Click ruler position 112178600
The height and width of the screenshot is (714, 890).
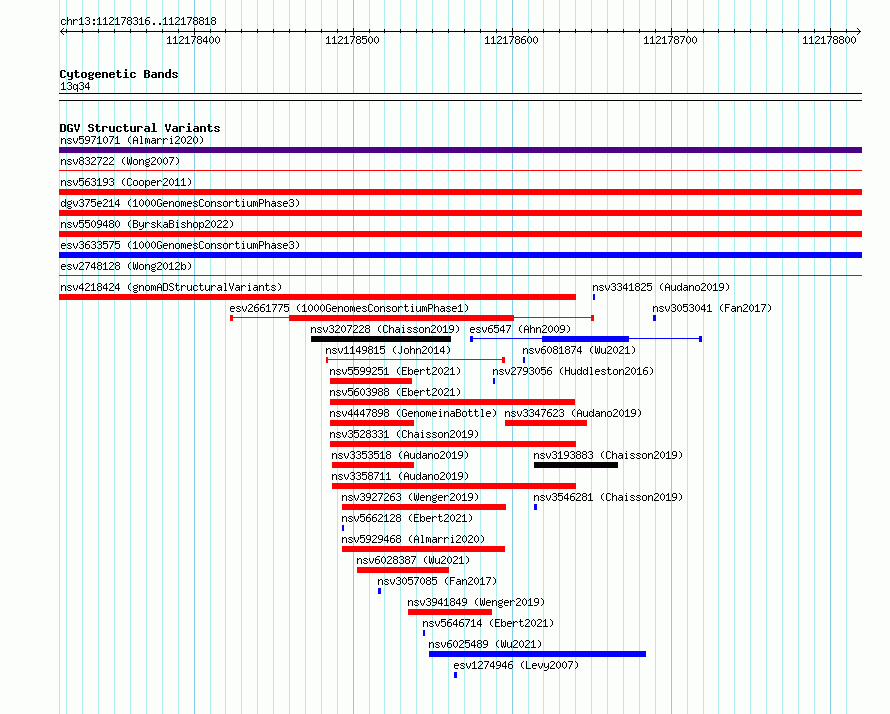coord(511,40)
